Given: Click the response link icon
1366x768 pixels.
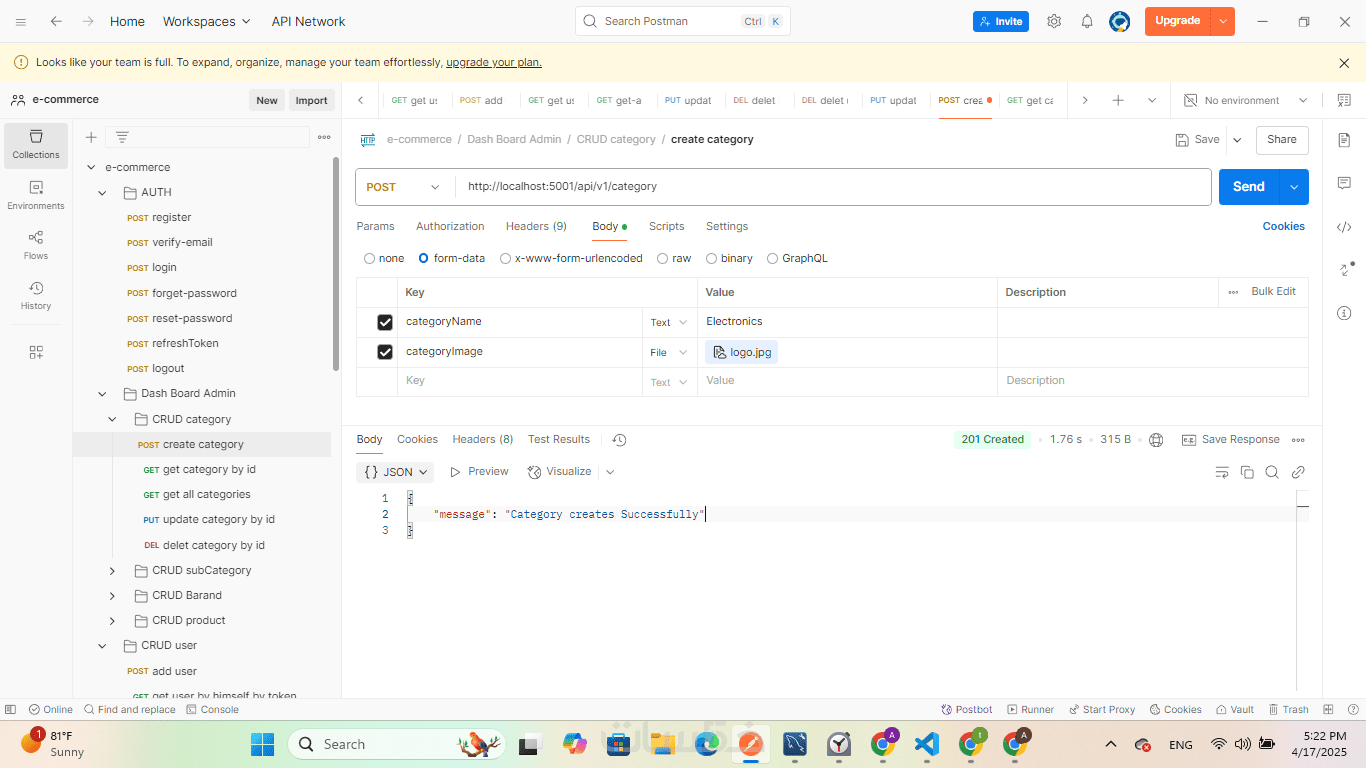Looking at the screenshot, I should [x=1298, y=472].
